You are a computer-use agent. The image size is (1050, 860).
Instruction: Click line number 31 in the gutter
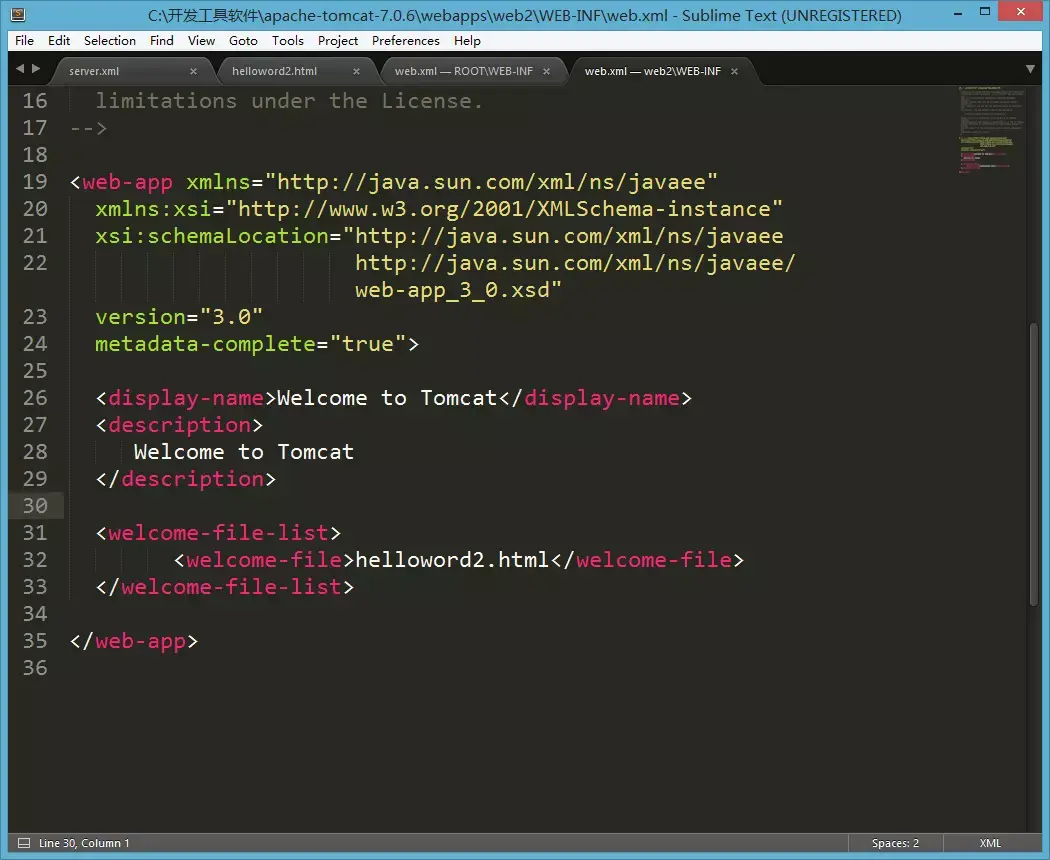[35, 533]
